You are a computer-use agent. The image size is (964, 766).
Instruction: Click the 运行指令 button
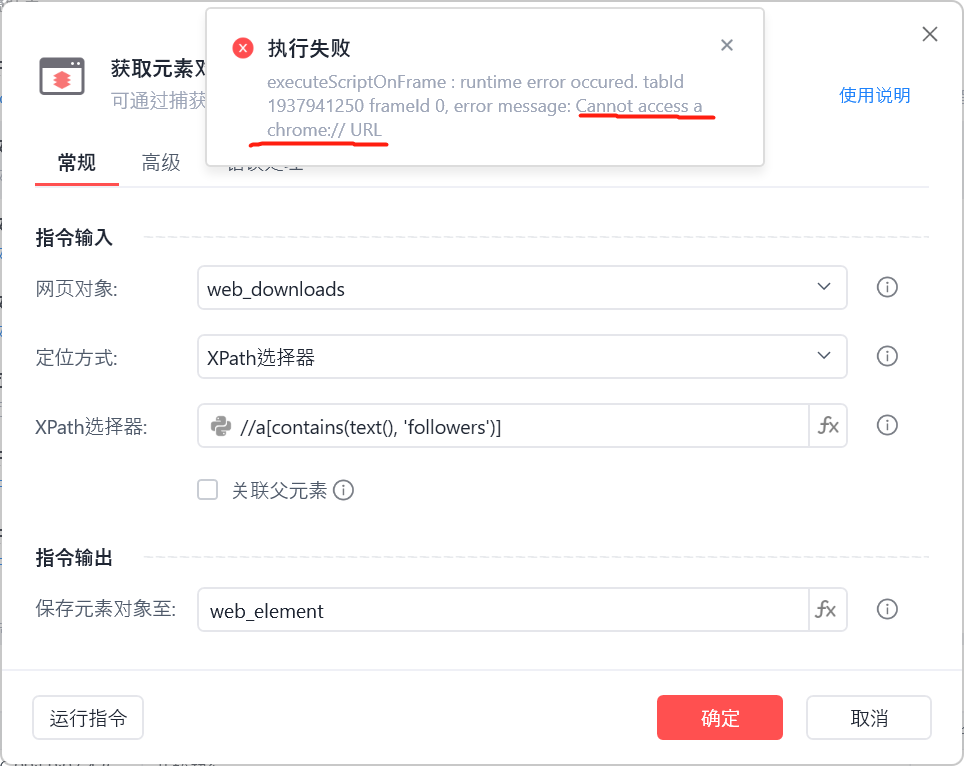point(88,717)
